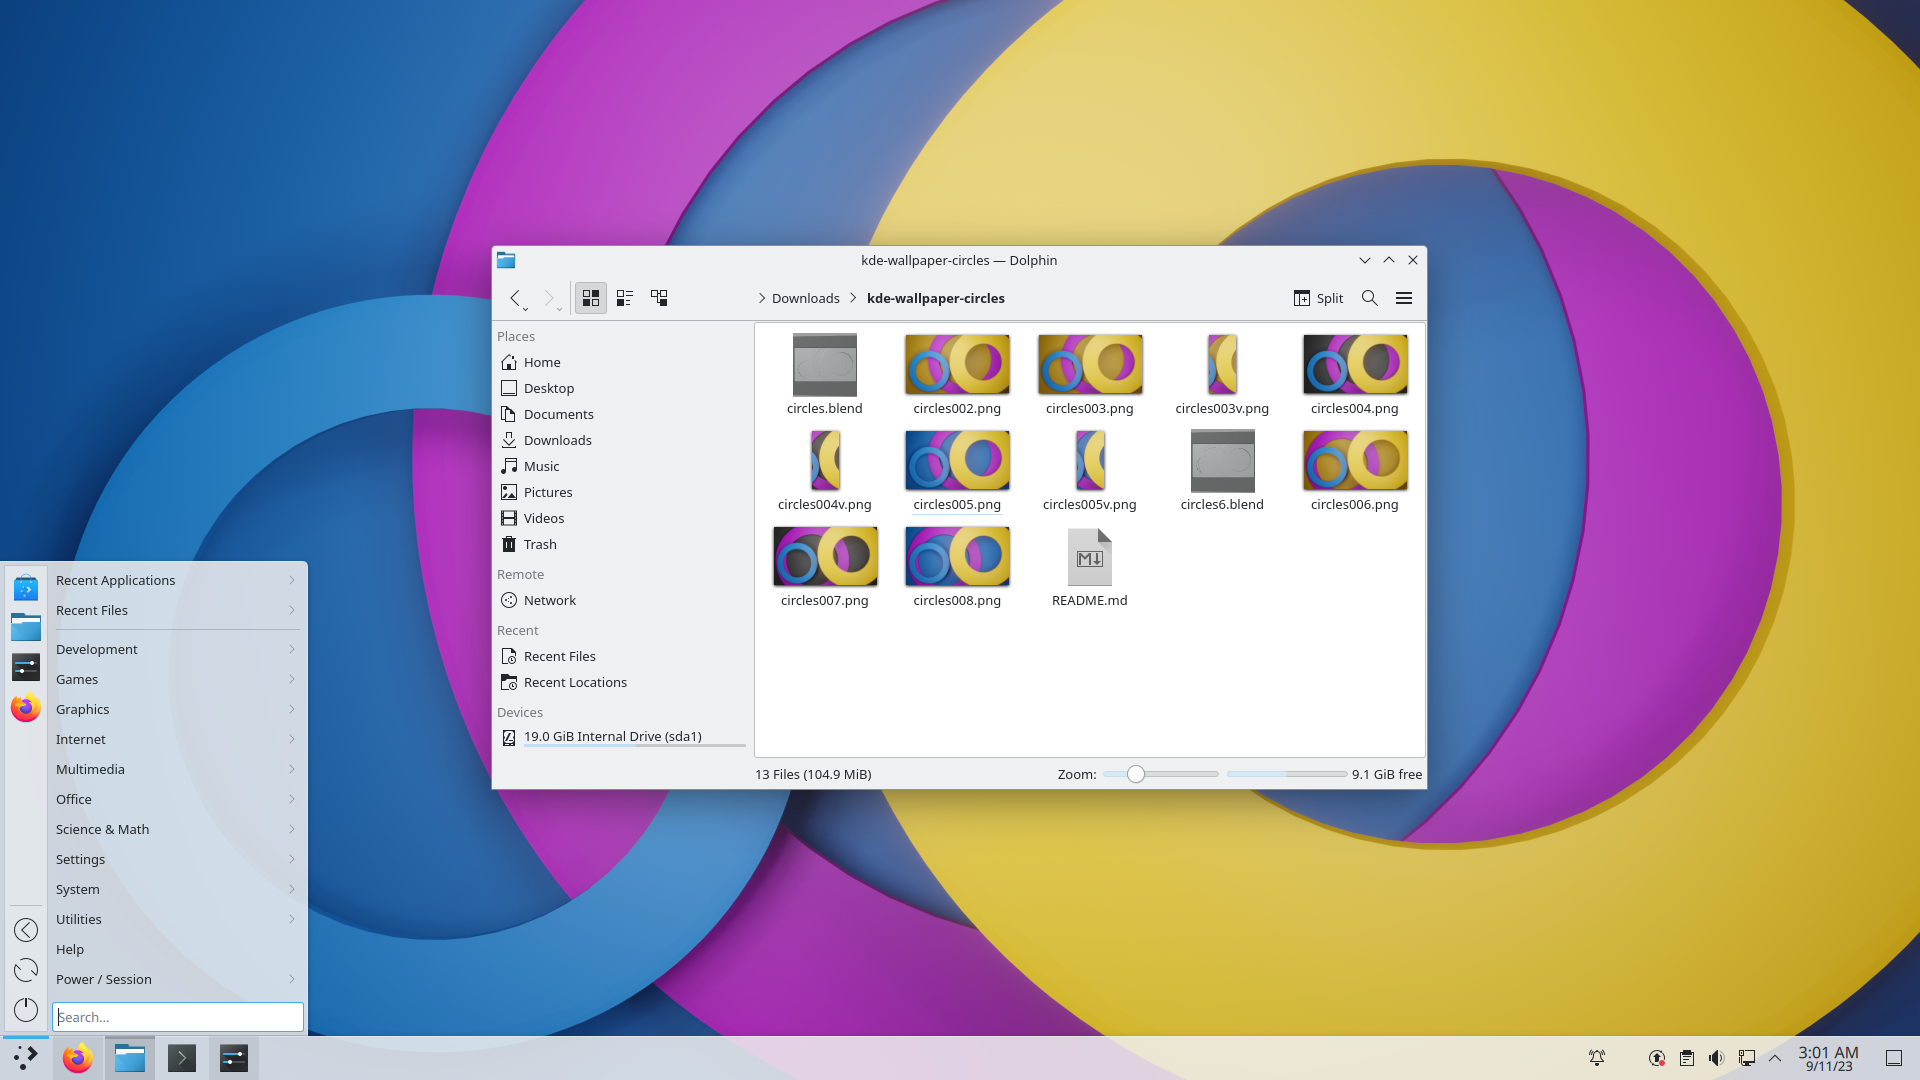This screenshot has width=1920, height=1080.
Task: Open the volume tray icon
Action: (x=1717, y=1058)
